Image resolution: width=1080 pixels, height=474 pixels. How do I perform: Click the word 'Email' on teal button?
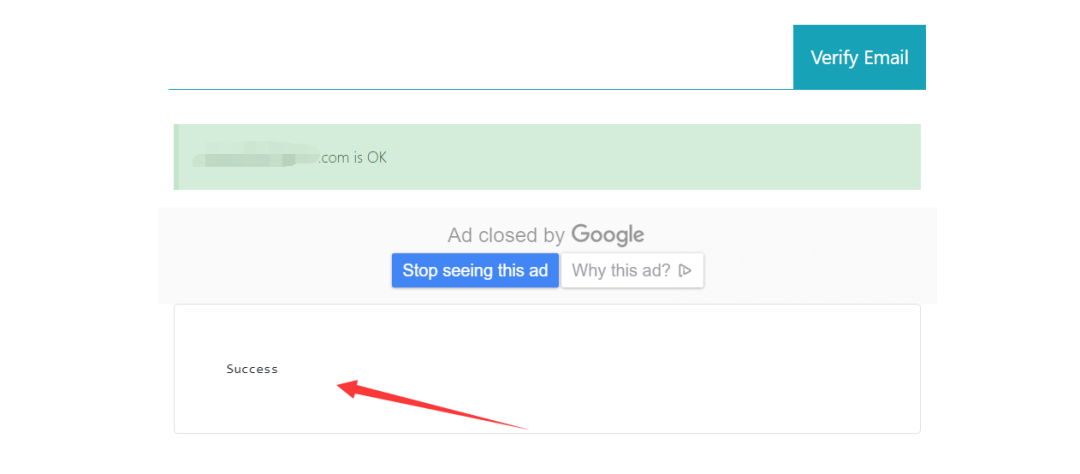[886, 57]
